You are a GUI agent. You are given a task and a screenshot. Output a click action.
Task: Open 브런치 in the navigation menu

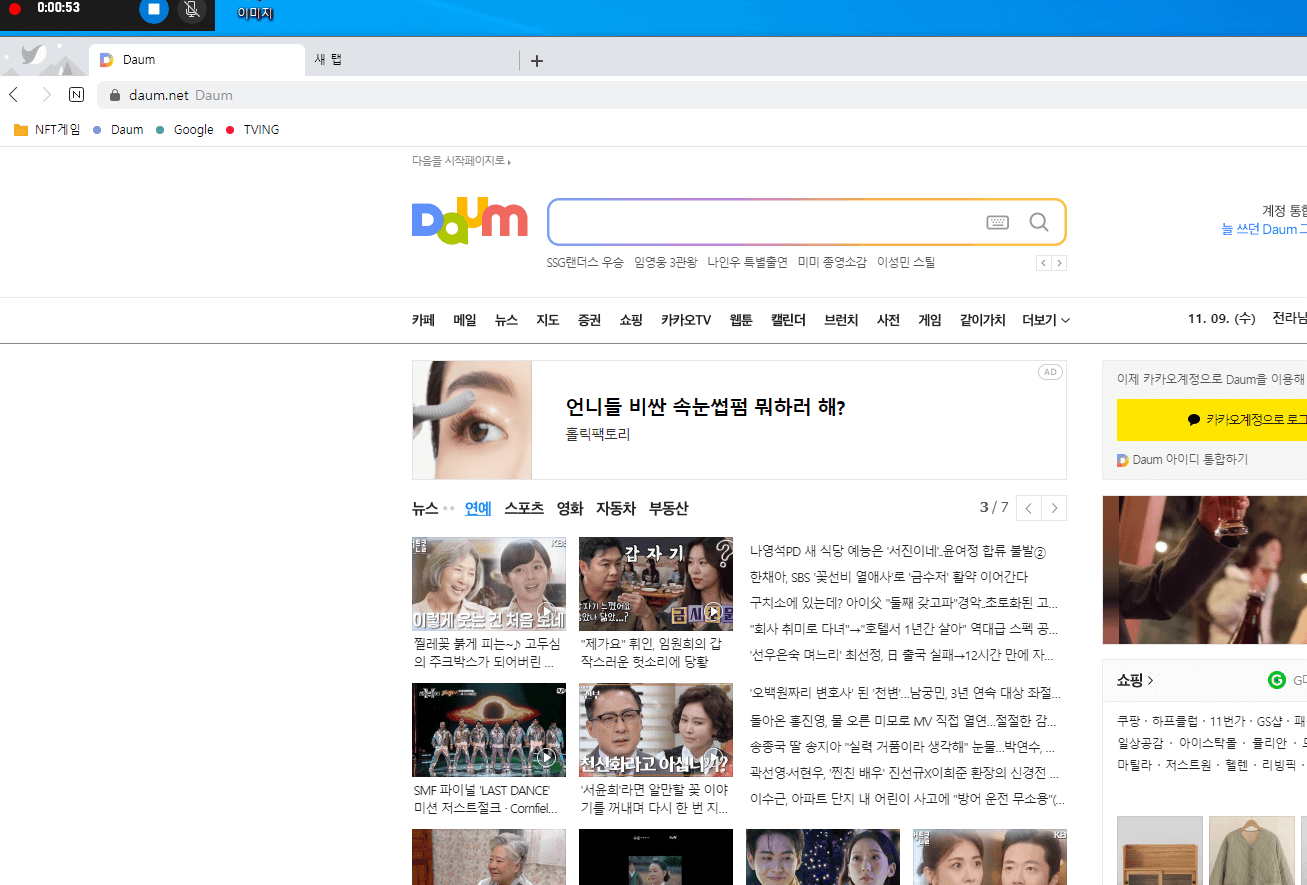841,320
